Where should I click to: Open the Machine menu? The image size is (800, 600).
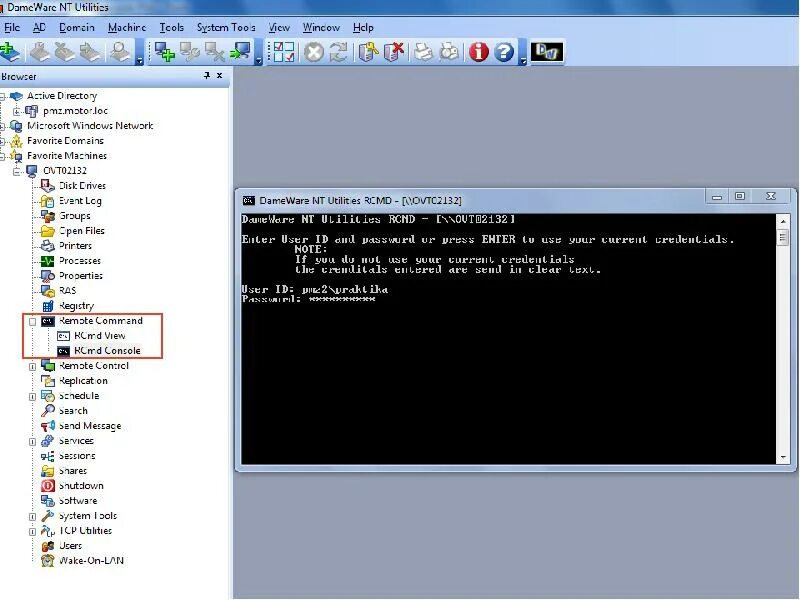click(127, 28)
